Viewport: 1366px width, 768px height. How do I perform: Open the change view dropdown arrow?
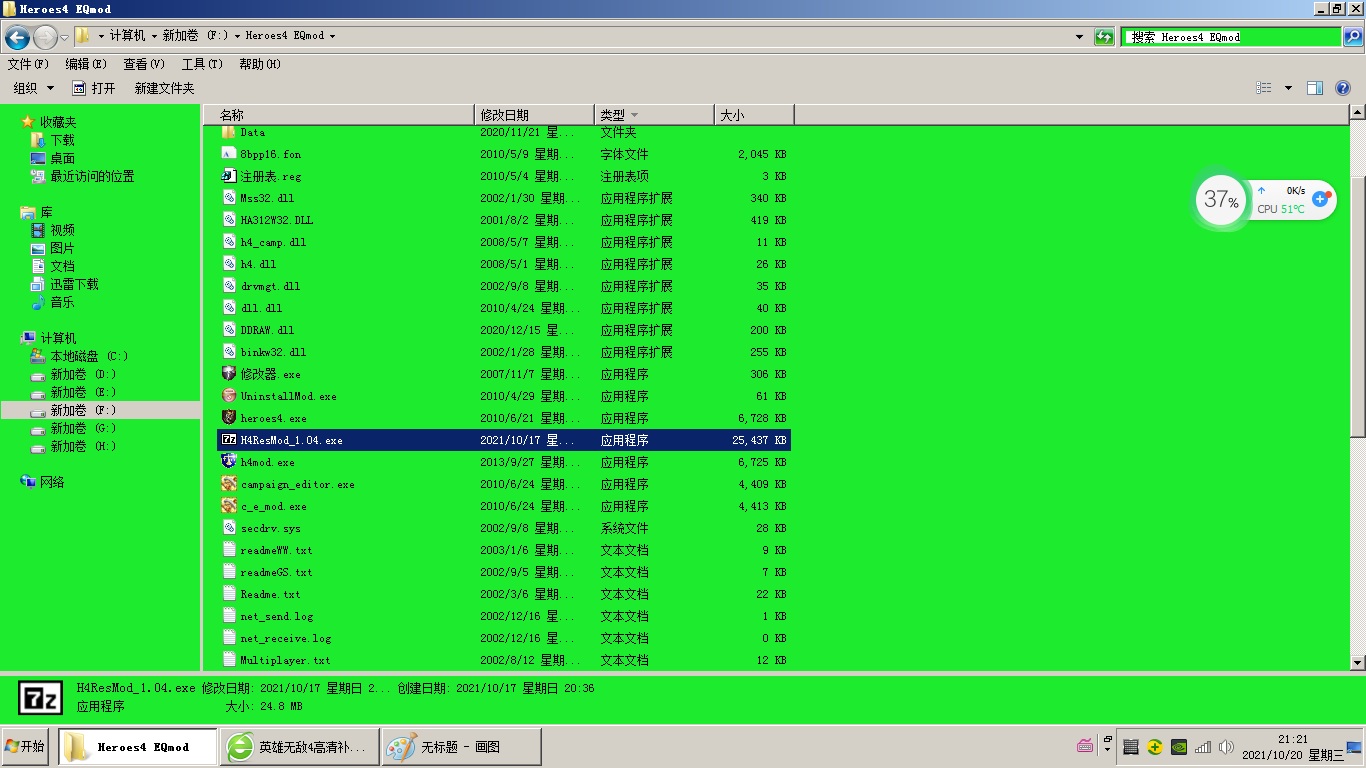1288,88
